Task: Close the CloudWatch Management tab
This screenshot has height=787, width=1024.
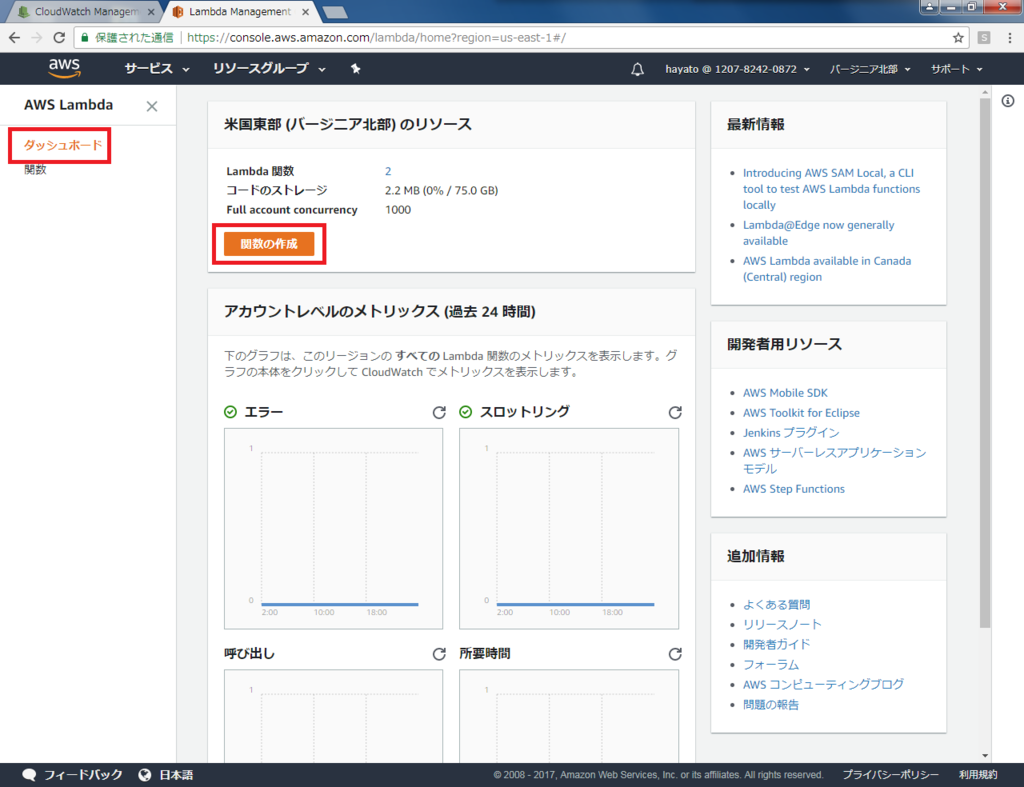Action: click(x=151, y=12)
